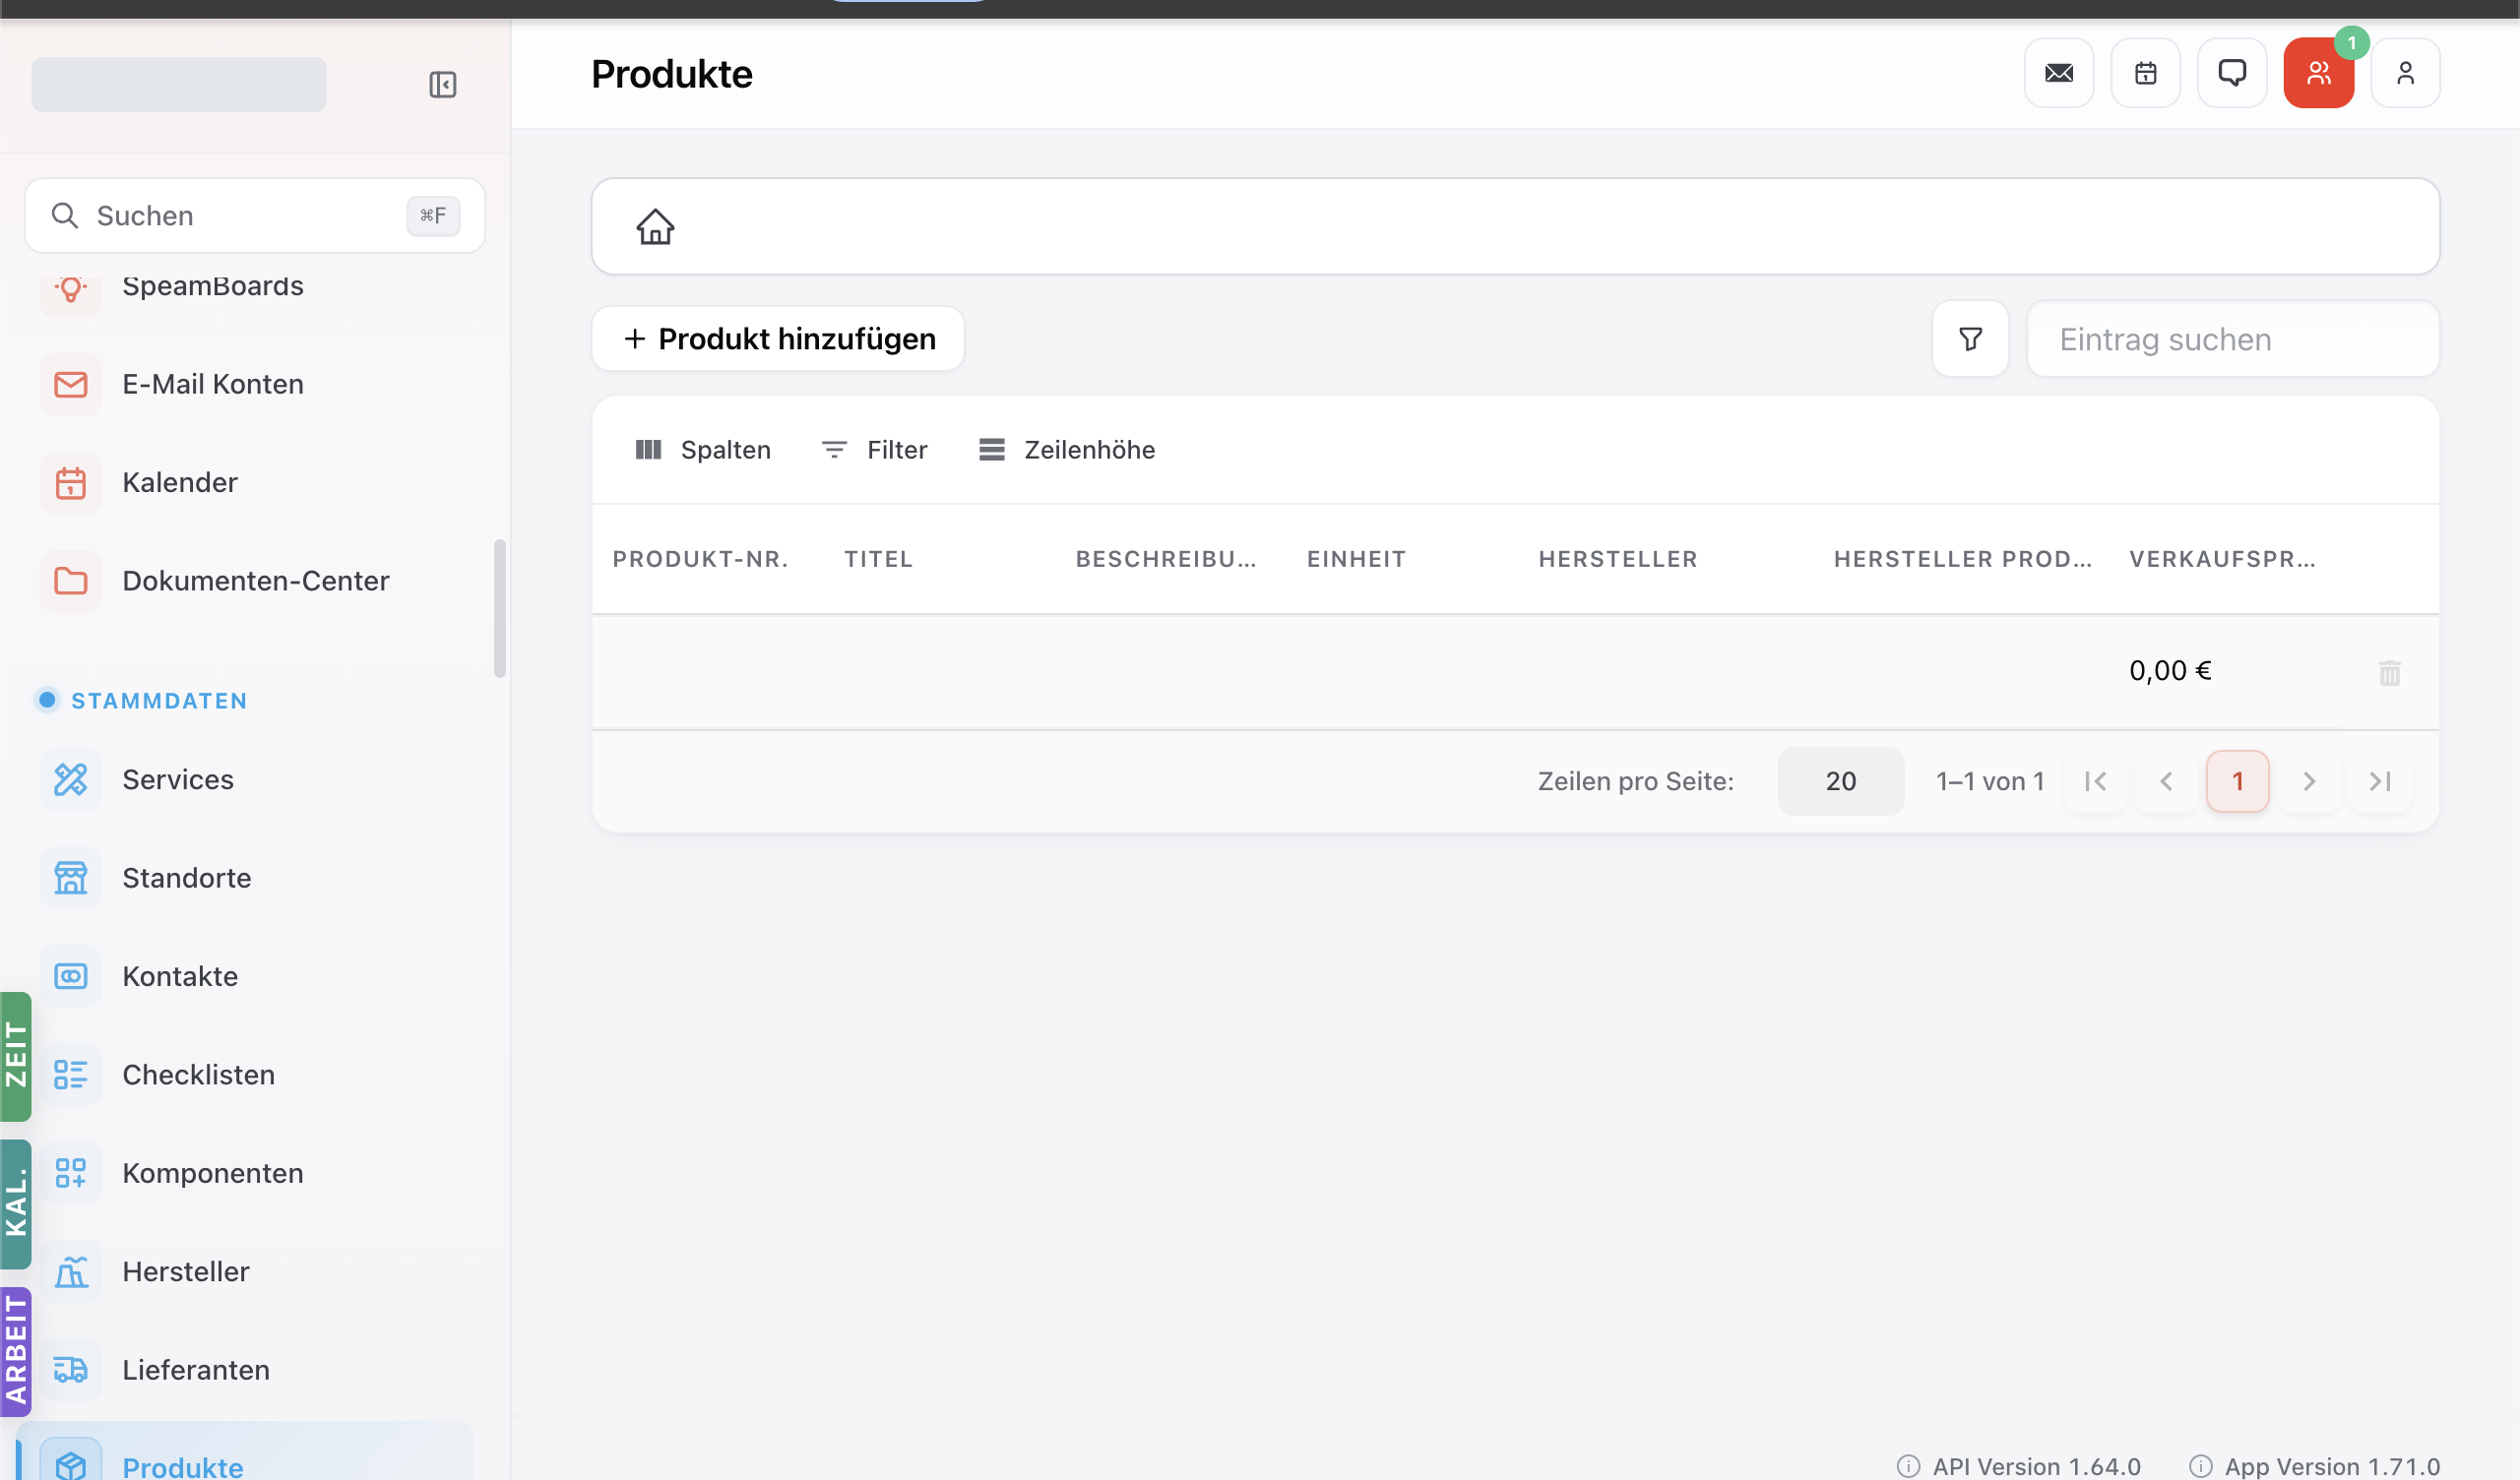2520x1480 pixels.
Task: Click the sidebar scrollbar thumb
Action: tap(500, 609)
